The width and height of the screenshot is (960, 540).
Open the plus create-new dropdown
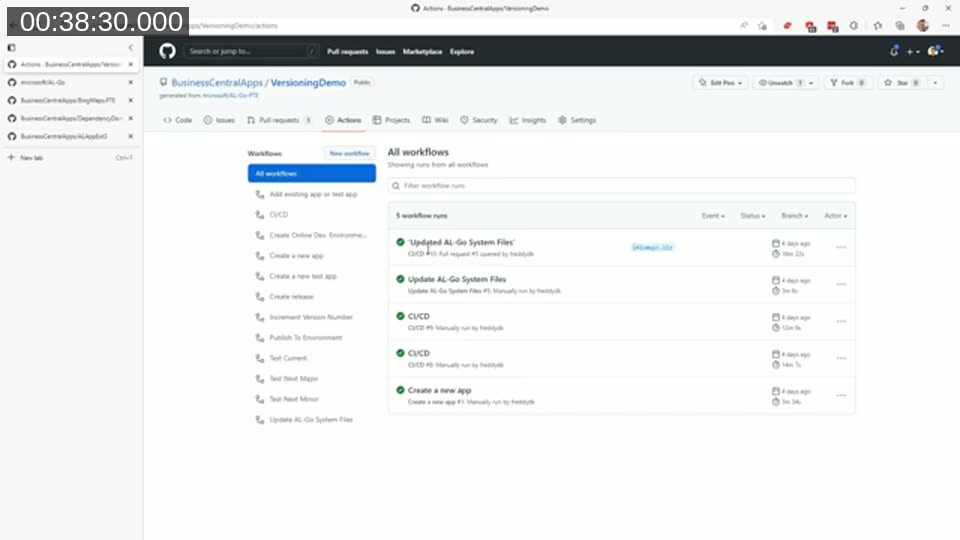coord(913,52)
